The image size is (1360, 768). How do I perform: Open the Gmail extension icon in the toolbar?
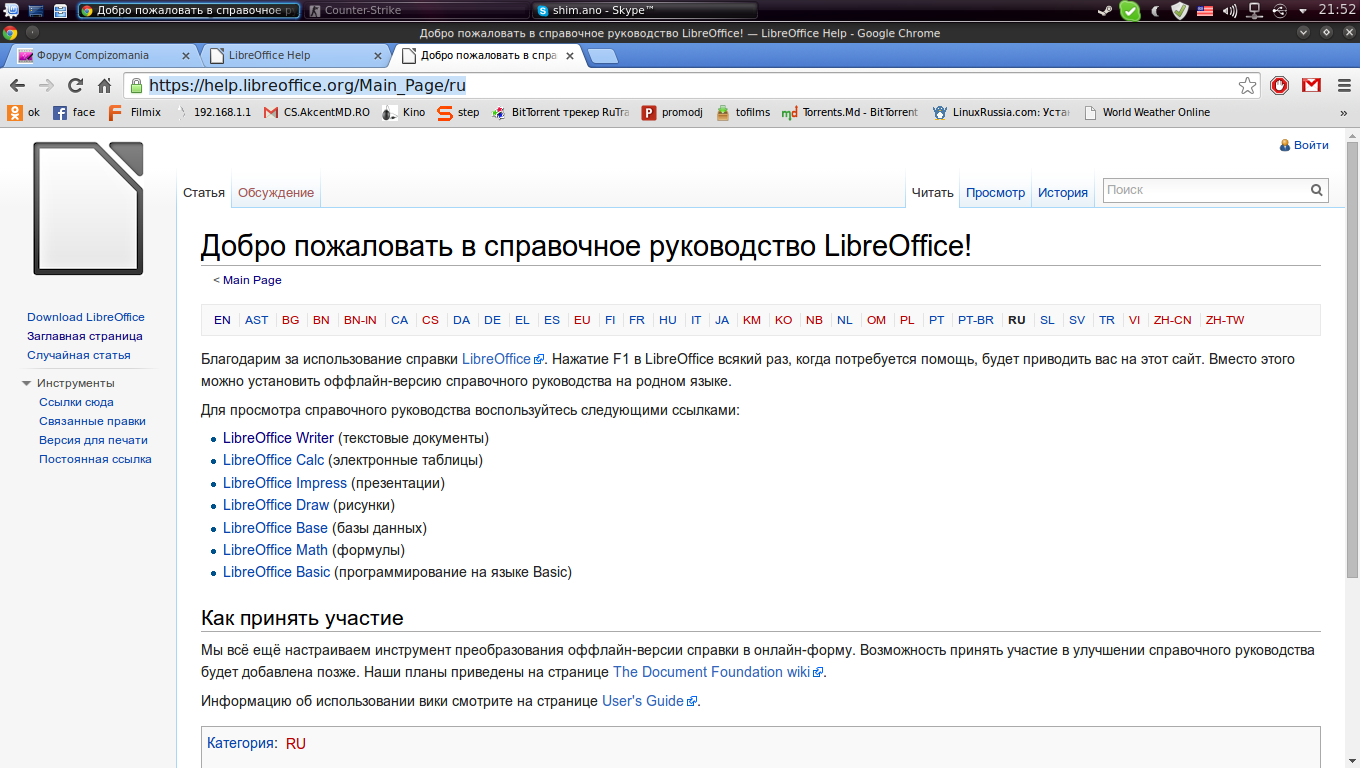(1310, 86)
